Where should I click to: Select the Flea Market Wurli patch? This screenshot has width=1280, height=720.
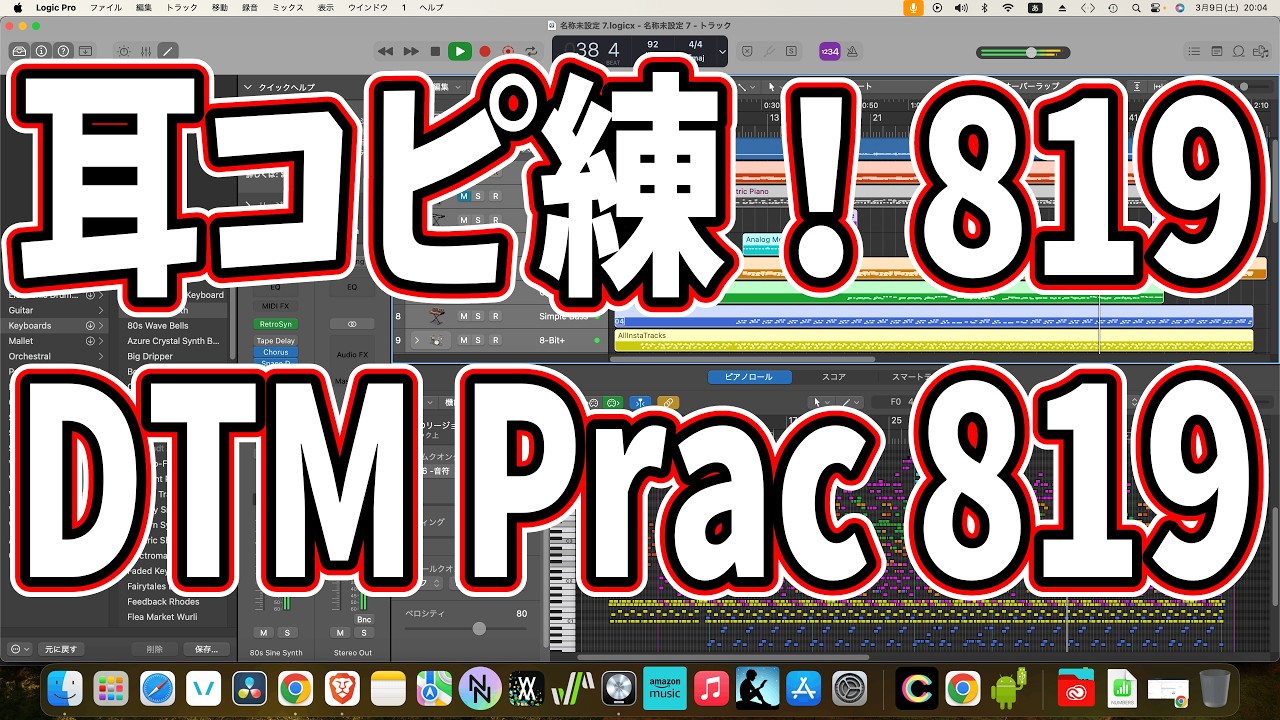click(x=162, y=617)
